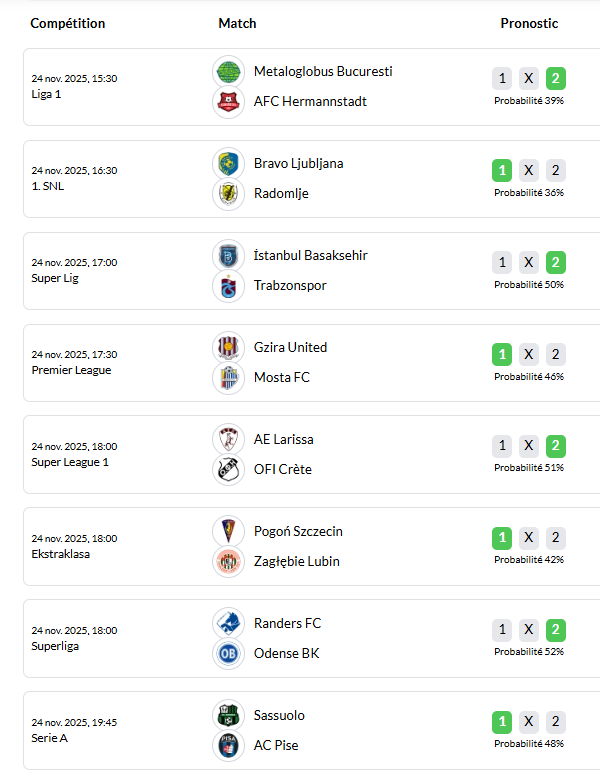Select prediction 1 for Metaloglobus vs Hermannstadt
Viewport: 600px width, 780px height.
pos(502,79)
